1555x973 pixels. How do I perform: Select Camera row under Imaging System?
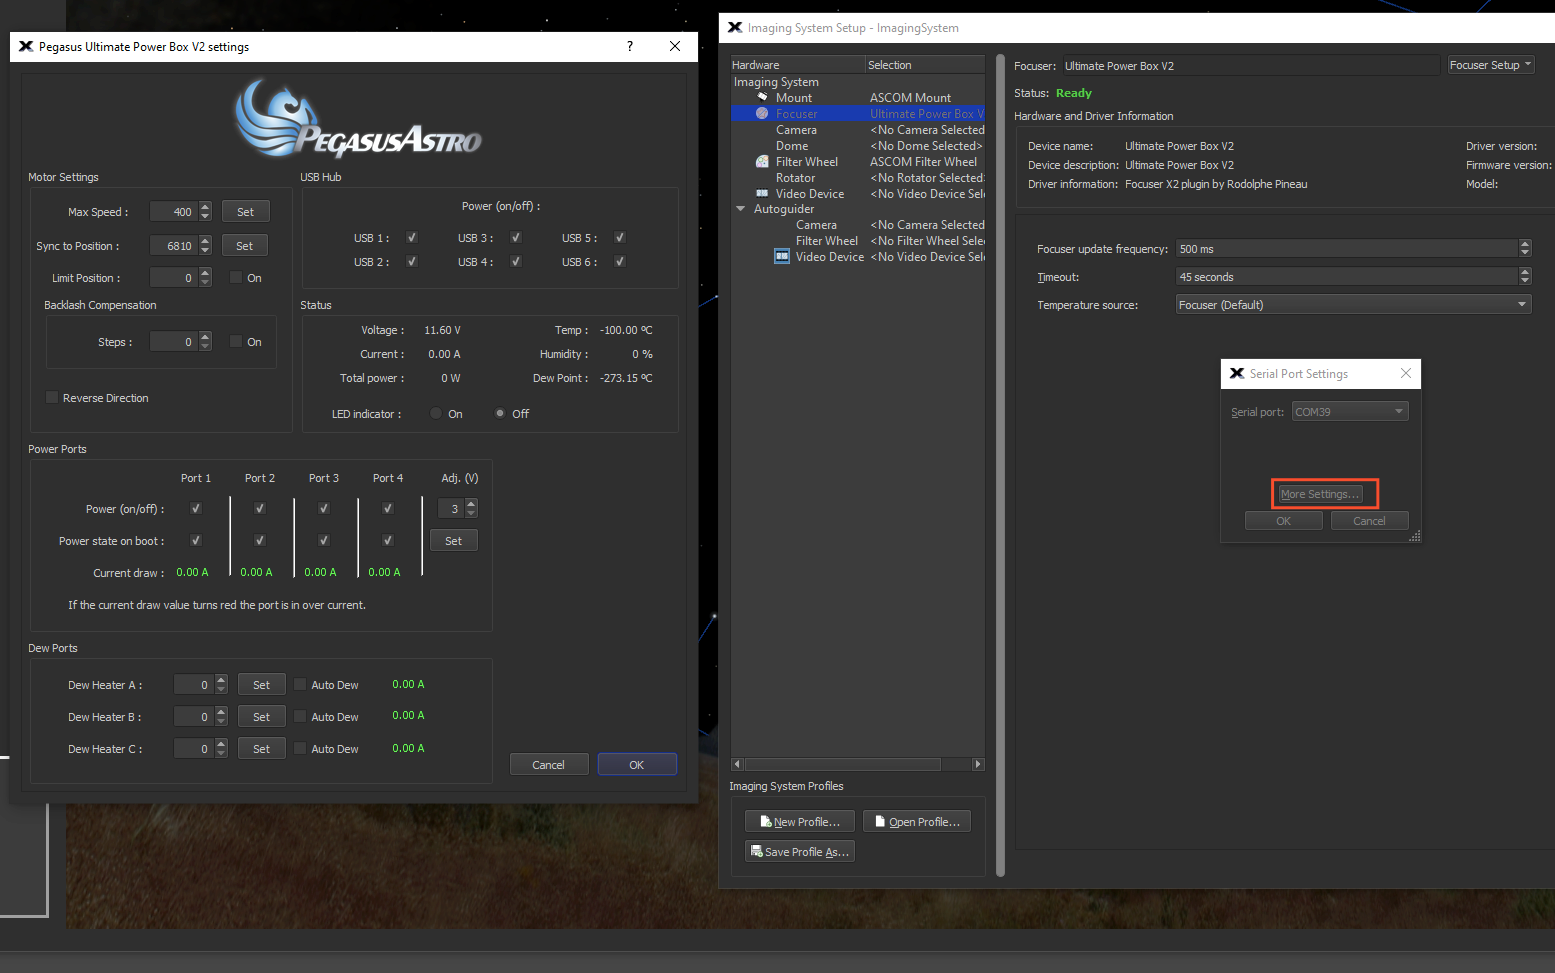pos(858,129)
